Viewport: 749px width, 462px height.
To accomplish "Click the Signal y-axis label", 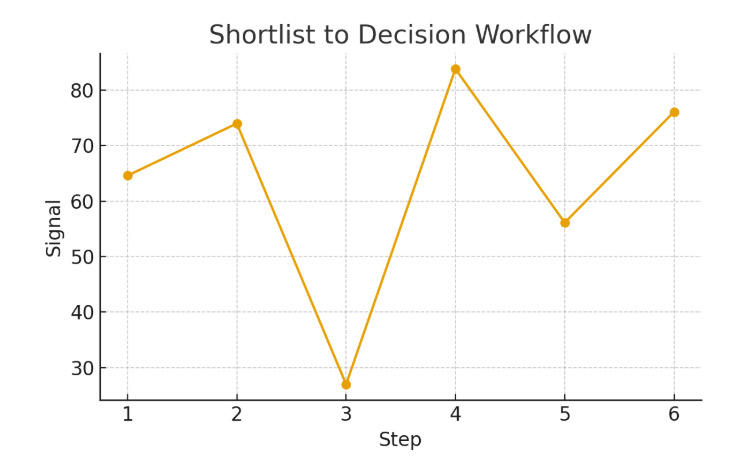I will (x=54, y=227).
